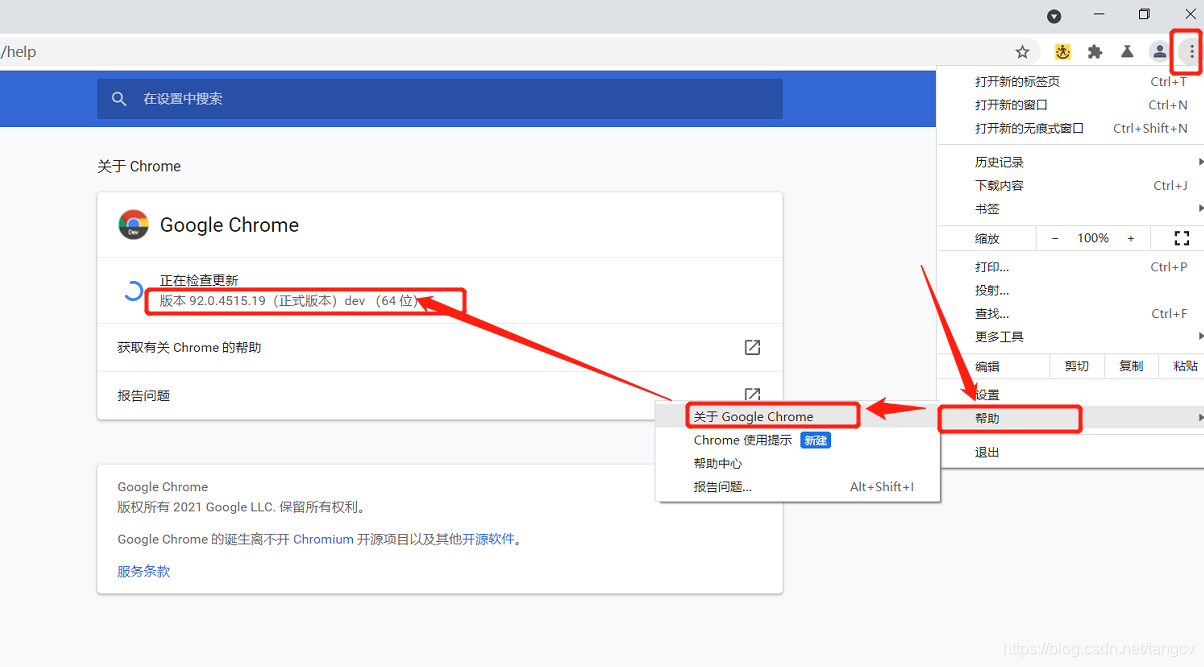Click the Google Chrome Dev logo
Screen dimensions: 1204x667
pos(134,225)
